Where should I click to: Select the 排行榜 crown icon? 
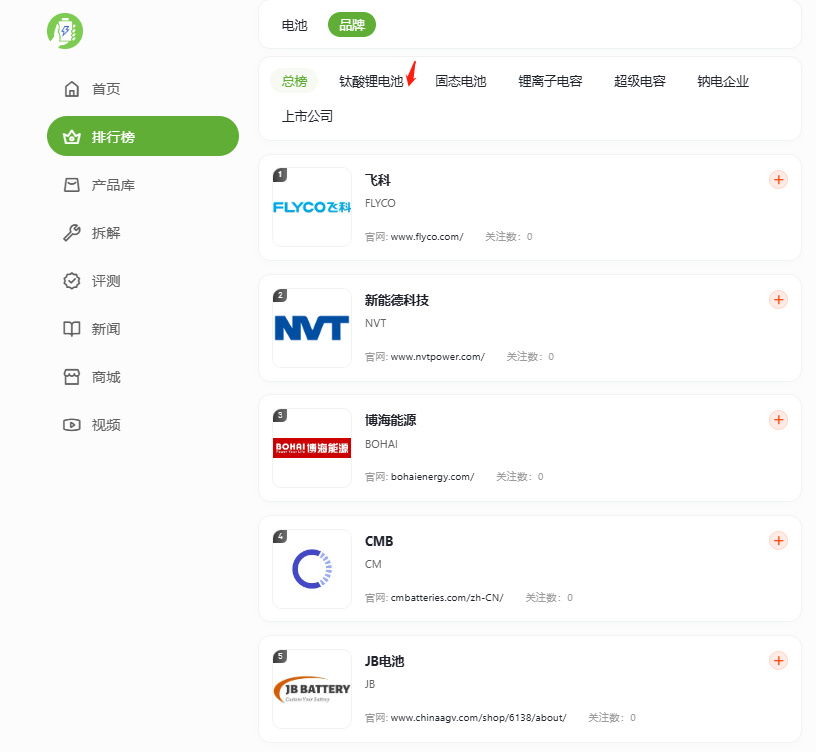(72, 137)
